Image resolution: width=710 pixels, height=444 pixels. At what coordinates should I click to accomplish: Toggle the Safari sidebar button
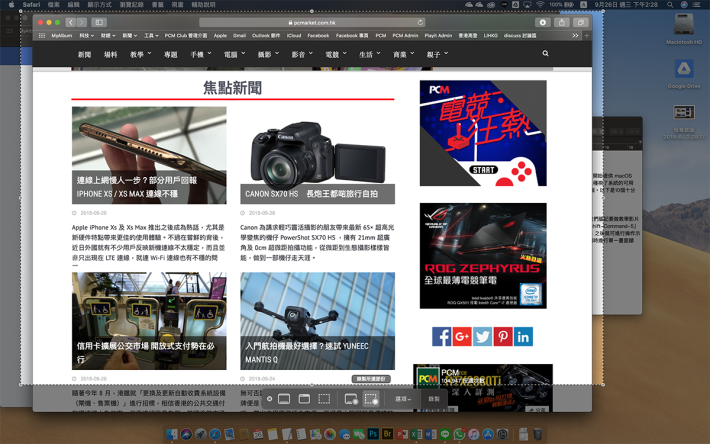coord(99,22)
